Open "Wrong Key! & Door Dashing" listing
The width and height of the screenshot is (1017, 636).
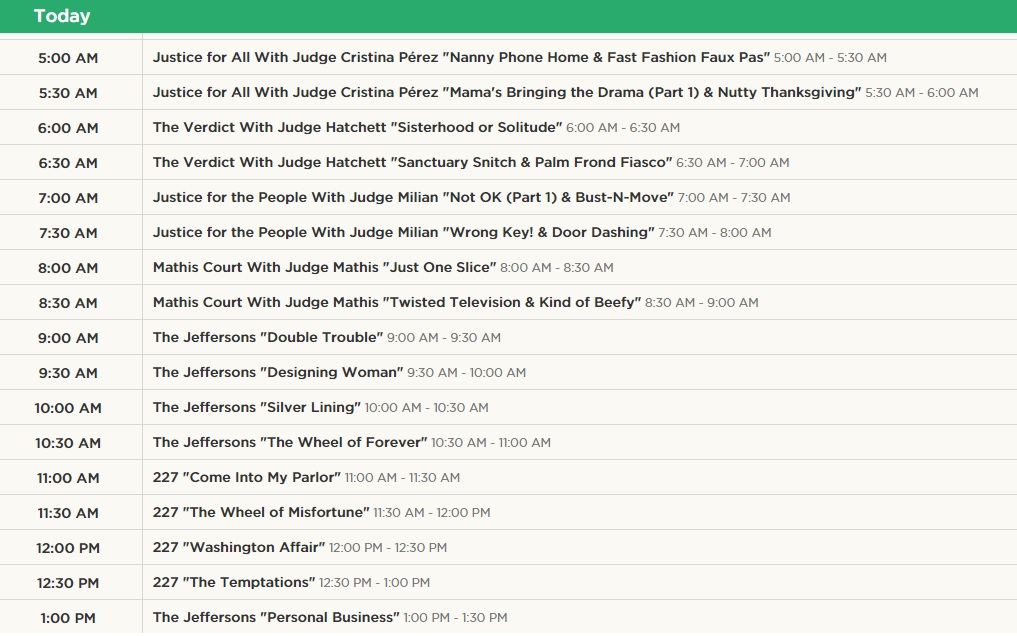403,232
